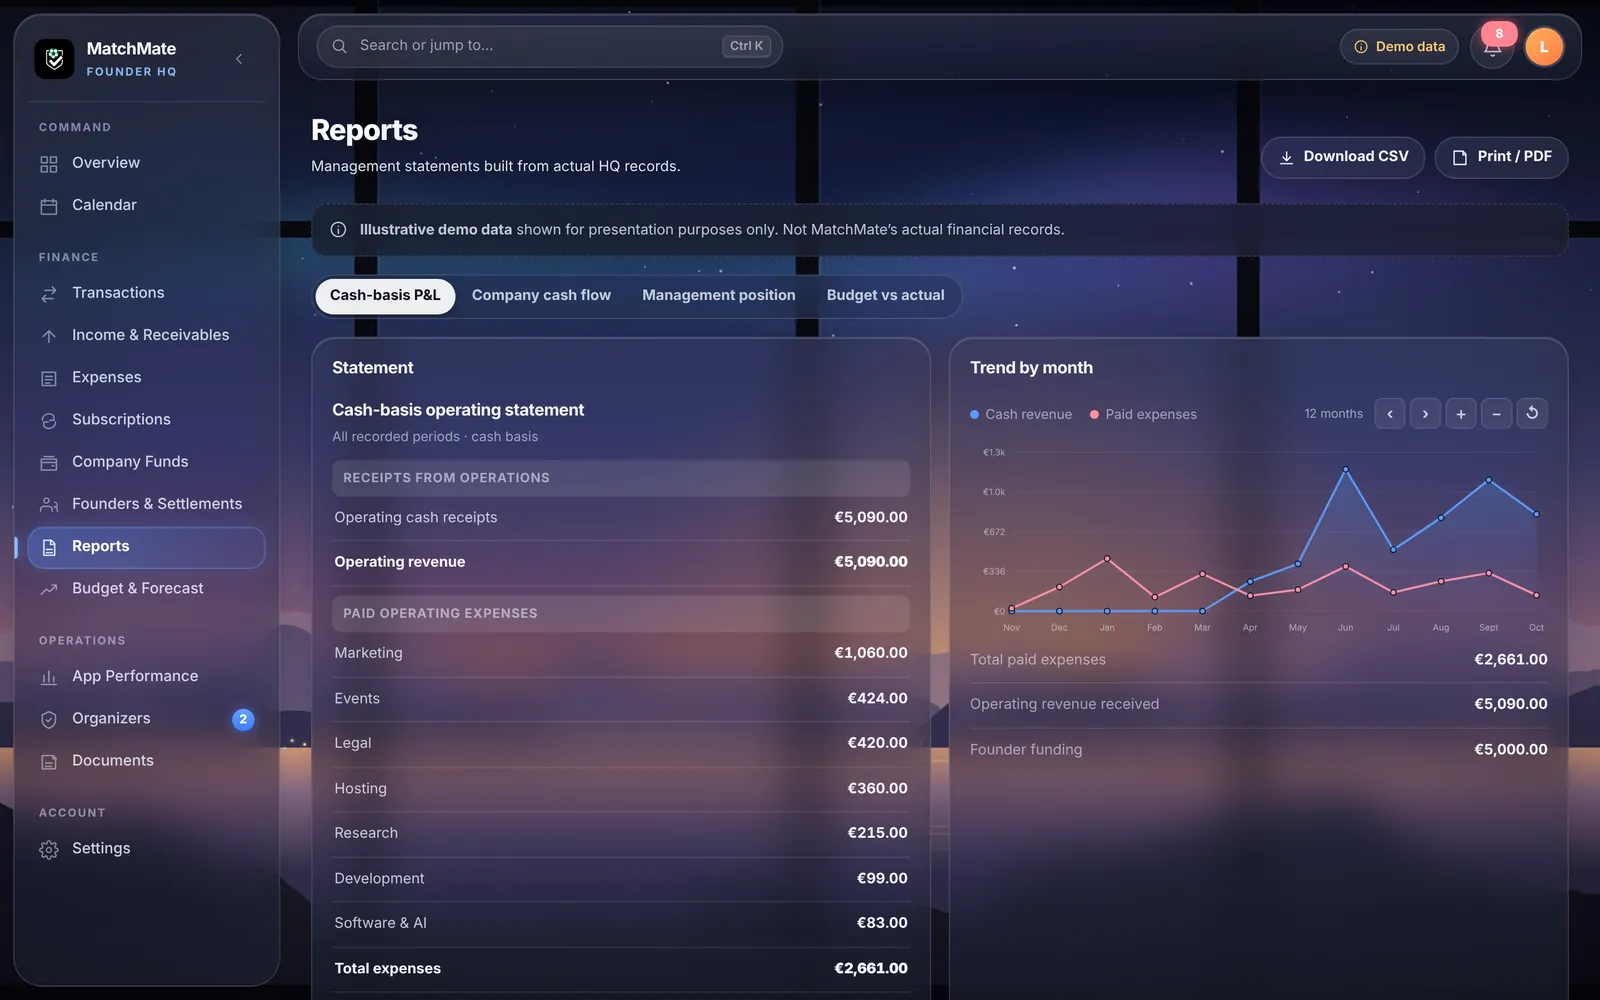The height and width of the screenshot is (1000, 1600).
Task: Pan chart to next months
Action: pos(1425,414)
